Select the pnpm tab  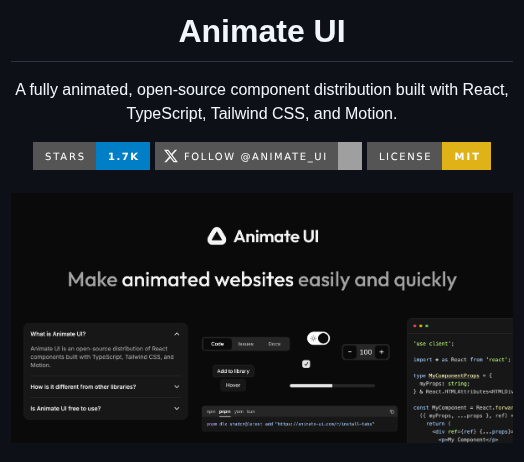[225, 412]
